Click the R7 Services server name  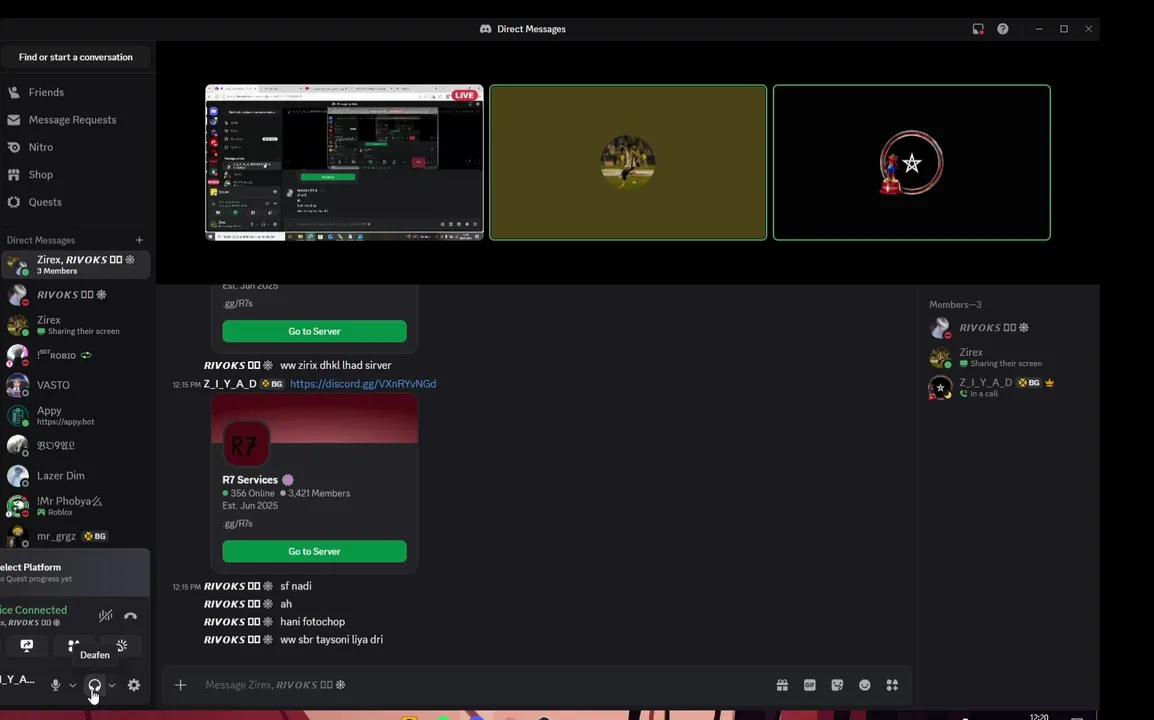coord(250,479)
